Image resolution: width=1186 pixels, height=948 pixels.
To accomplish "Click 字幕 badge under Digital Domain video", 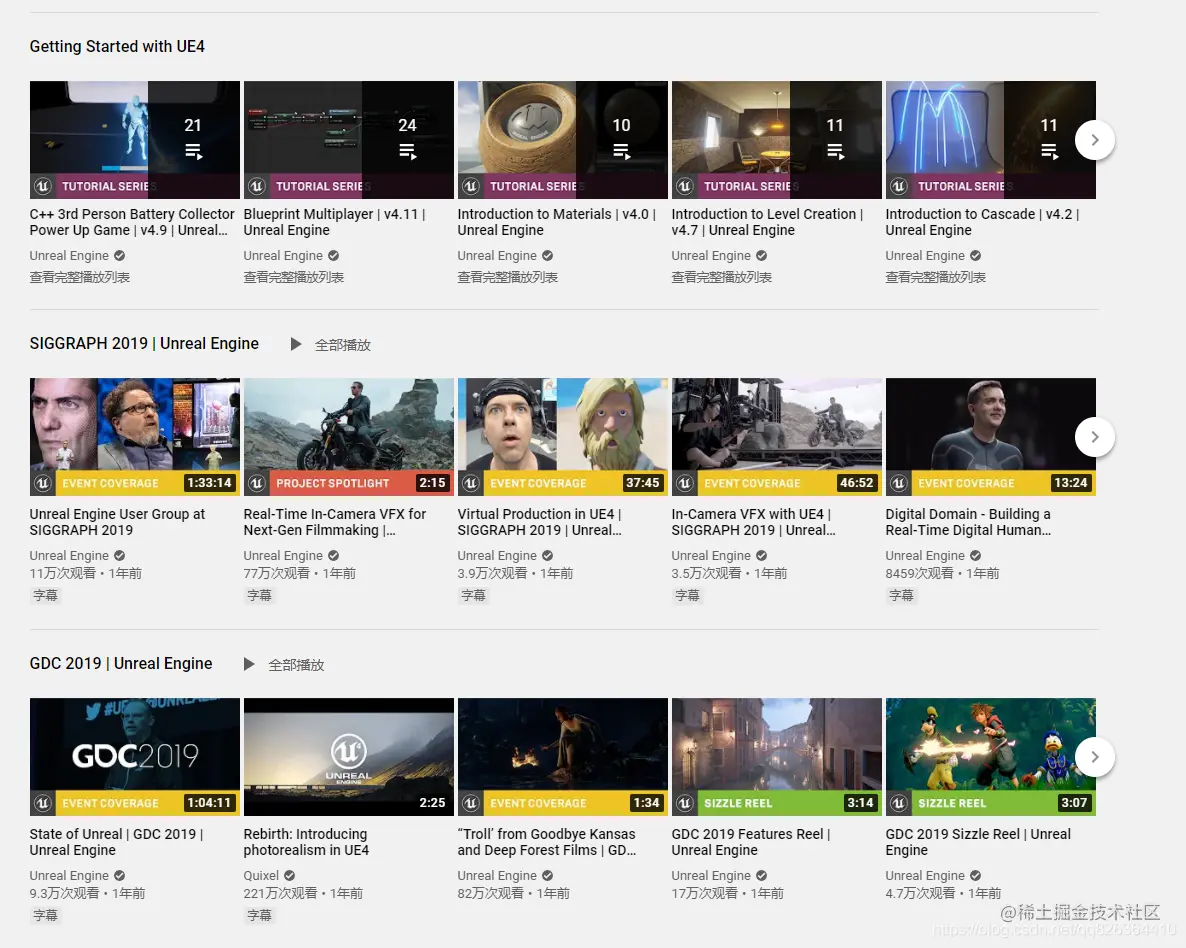I will [x=902, y=595].
